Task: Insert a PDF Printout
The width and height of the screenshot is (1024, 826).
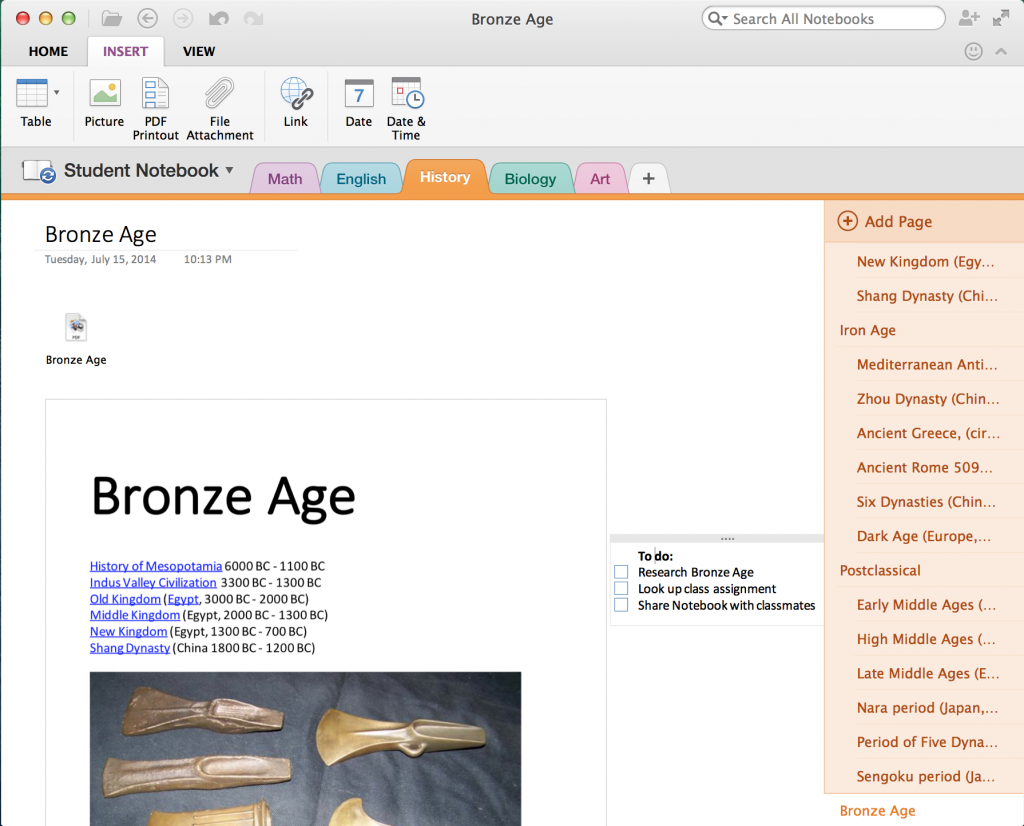Action: [x=155, y=94]
